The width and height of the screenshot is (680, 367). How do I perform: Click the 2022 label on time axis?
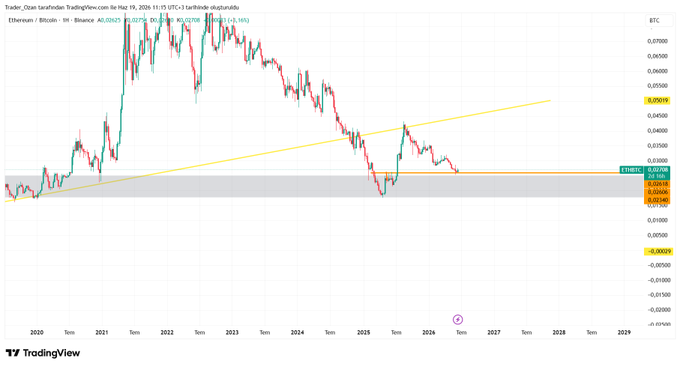[x=167, y=333]
